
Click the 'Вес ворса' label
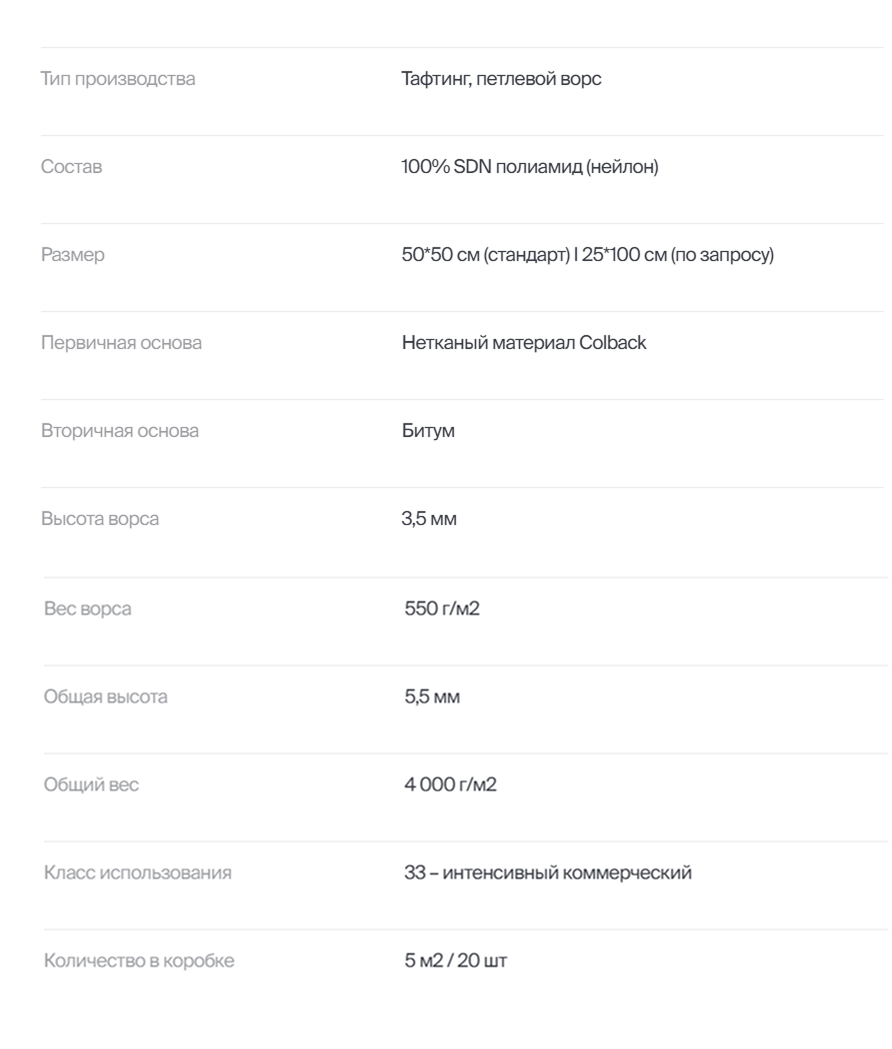point(88,609)
